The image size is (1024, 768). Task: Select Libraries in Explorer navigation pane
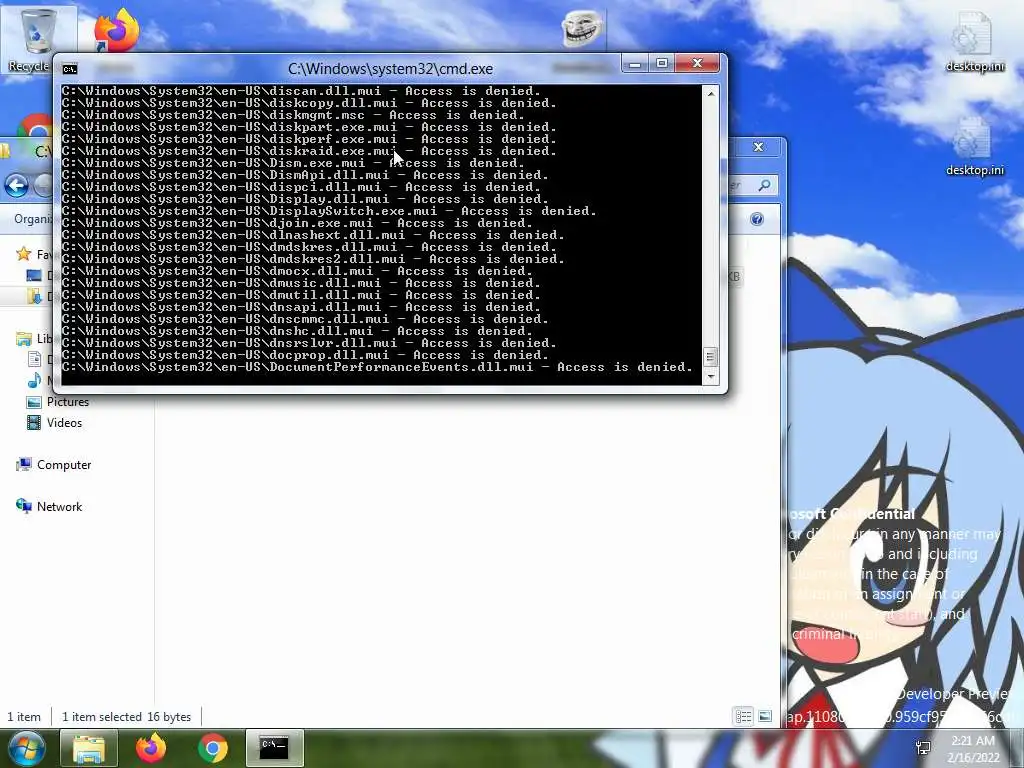tap(34, 338)
